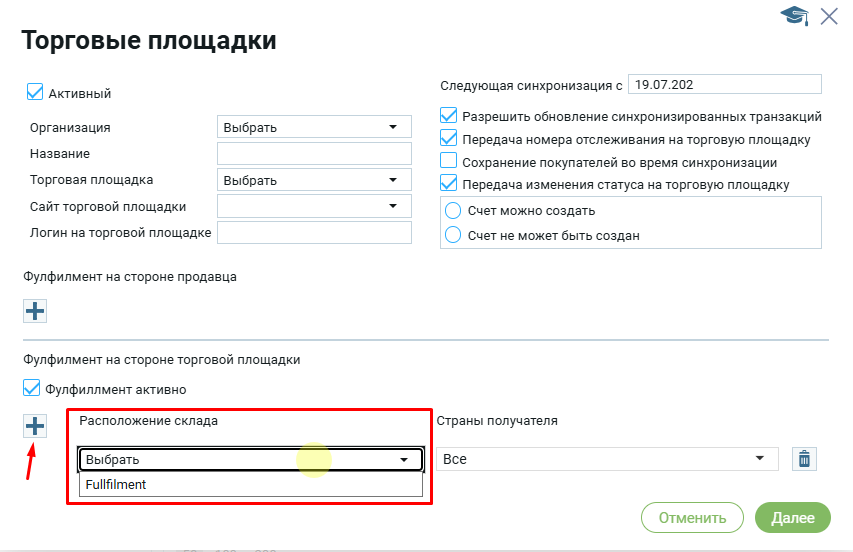Choose Fullfilment from warehouse location list
The width and height of the screenshot is (853, 552).
point(116,485)
